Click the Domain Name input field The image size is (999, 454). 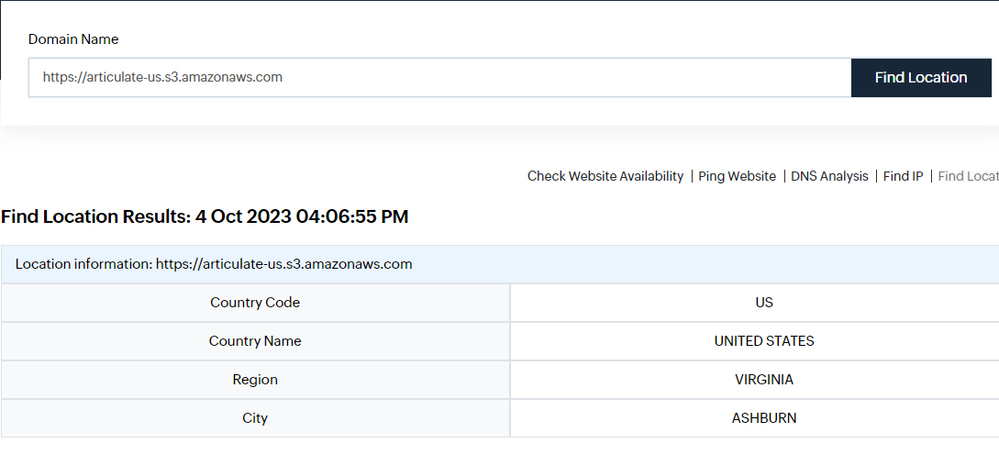point(439,77)
